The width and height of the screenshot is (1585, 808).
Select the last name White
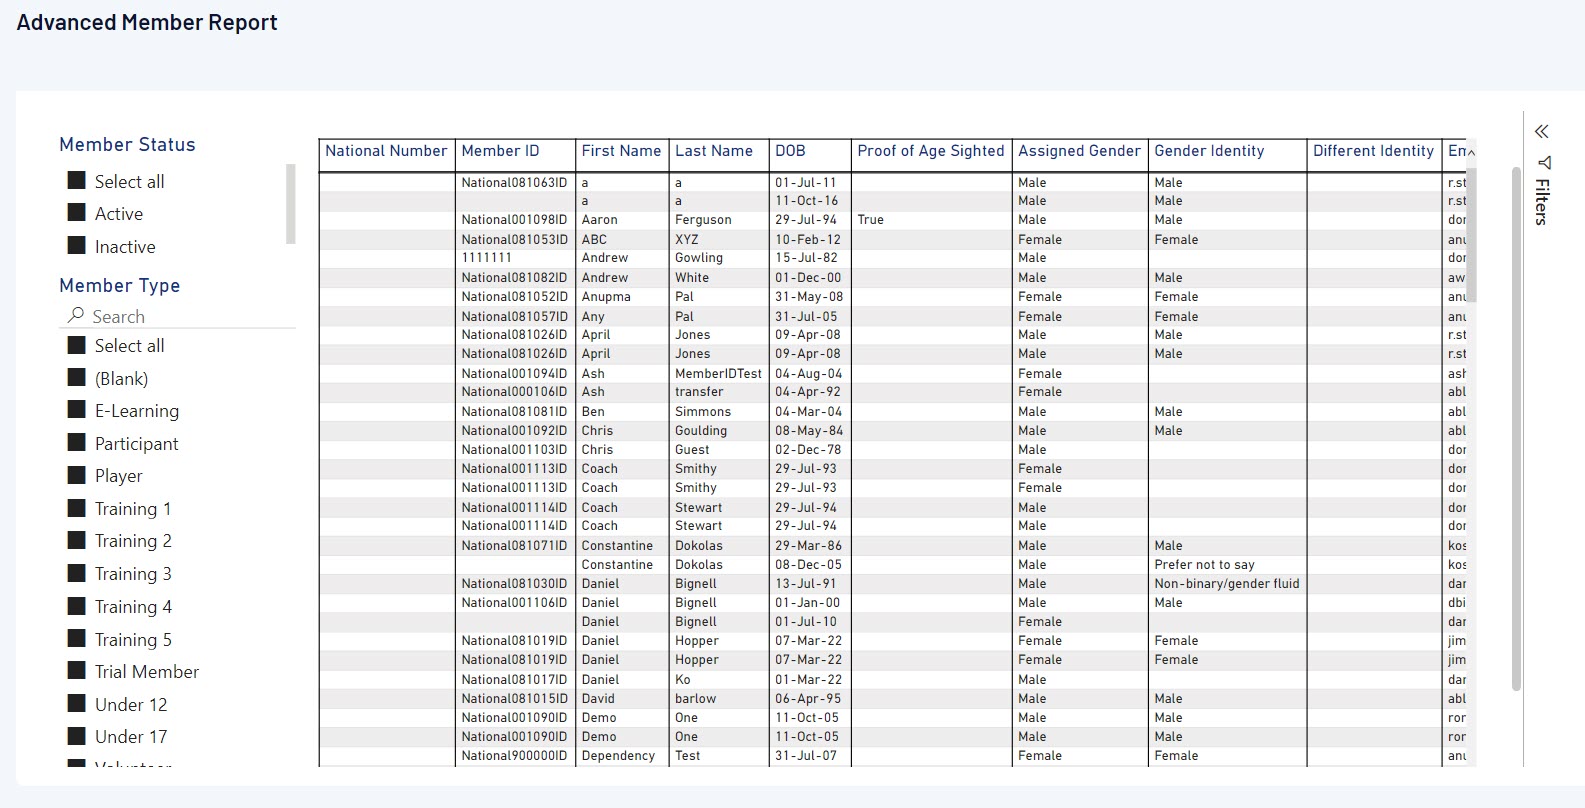tap(692, 278)
